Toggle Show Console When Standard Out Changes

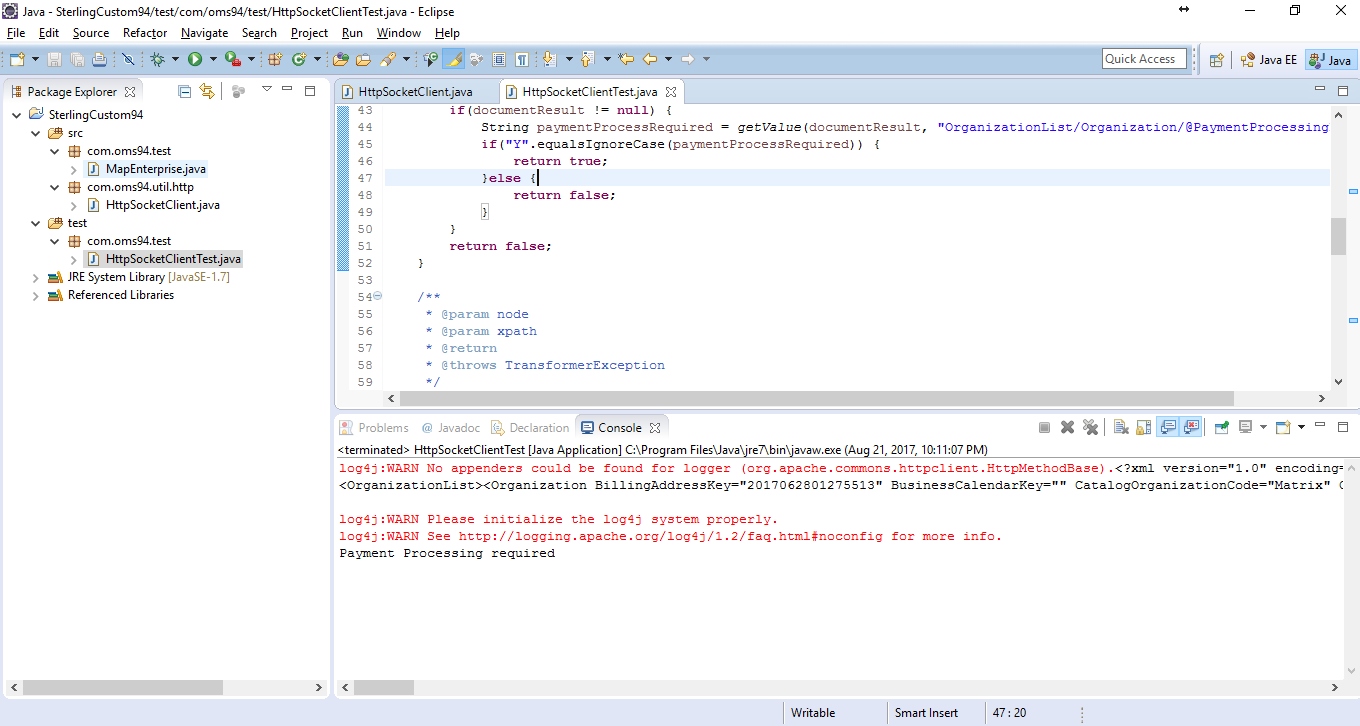coord(1166,426)
